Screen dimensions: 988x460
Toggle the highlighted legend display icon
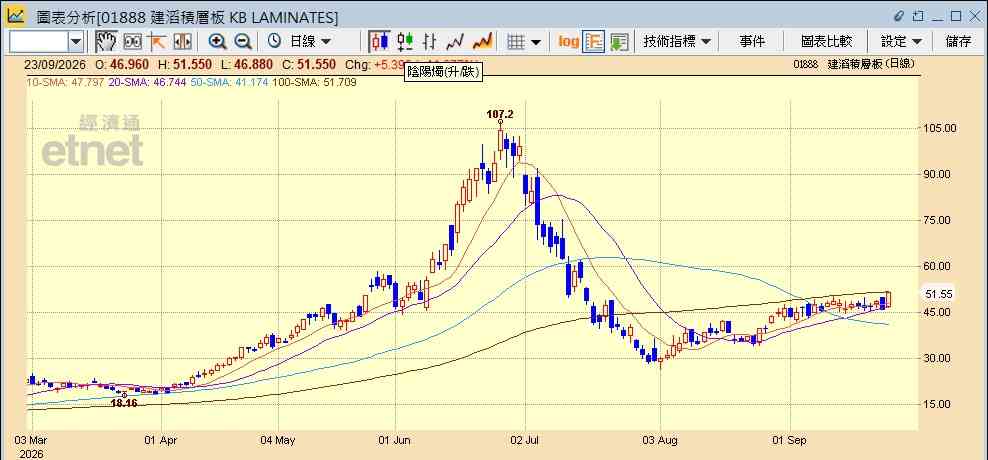(x=594, y=42)
